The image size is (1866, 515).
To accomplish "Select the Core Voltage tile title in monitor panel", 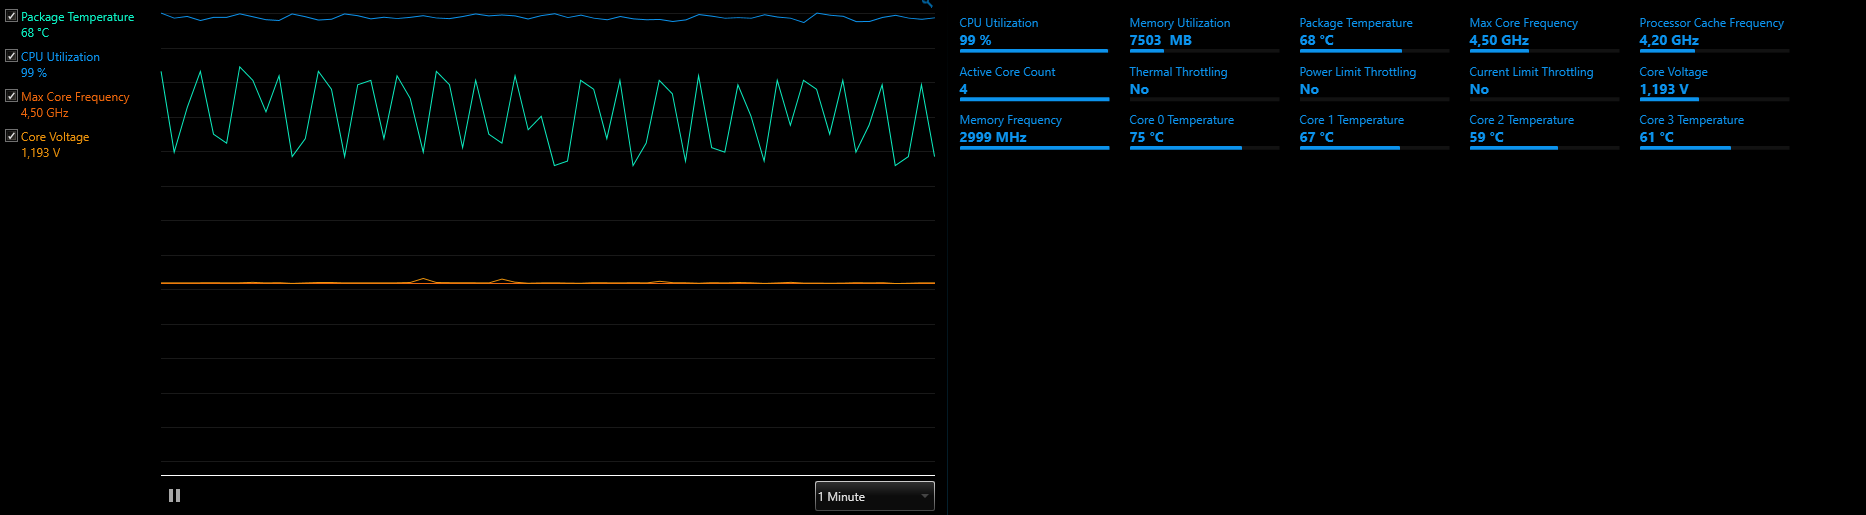I will click(1673, 72).
